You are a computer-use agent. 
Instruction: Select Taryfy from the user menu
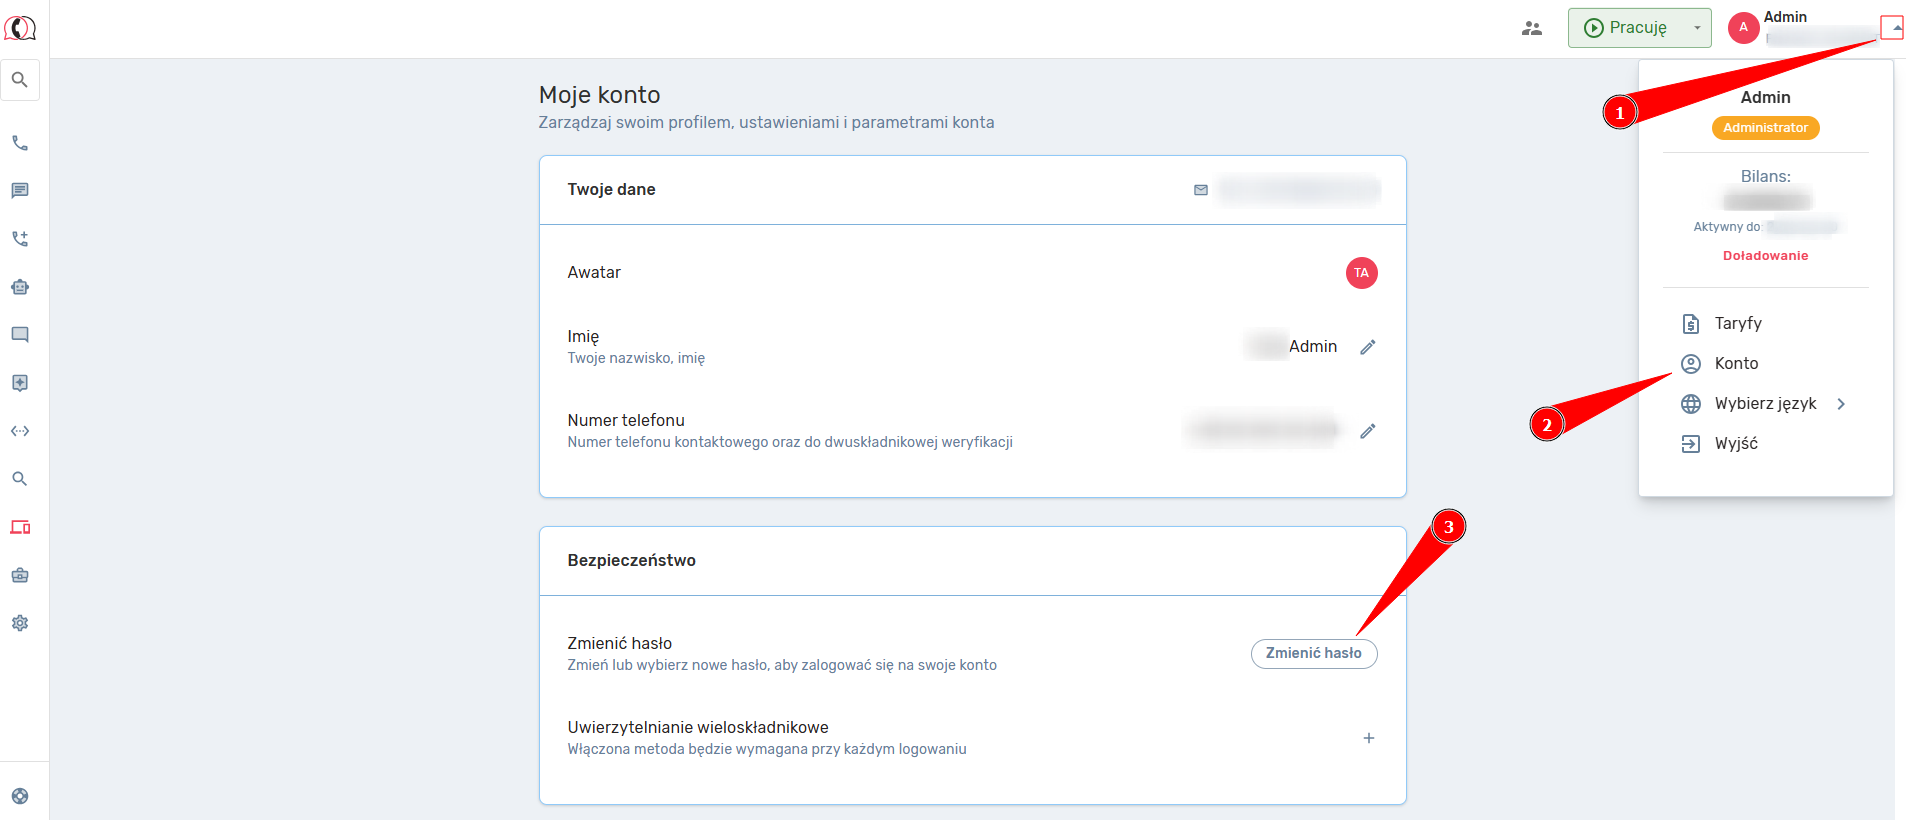1737,324
